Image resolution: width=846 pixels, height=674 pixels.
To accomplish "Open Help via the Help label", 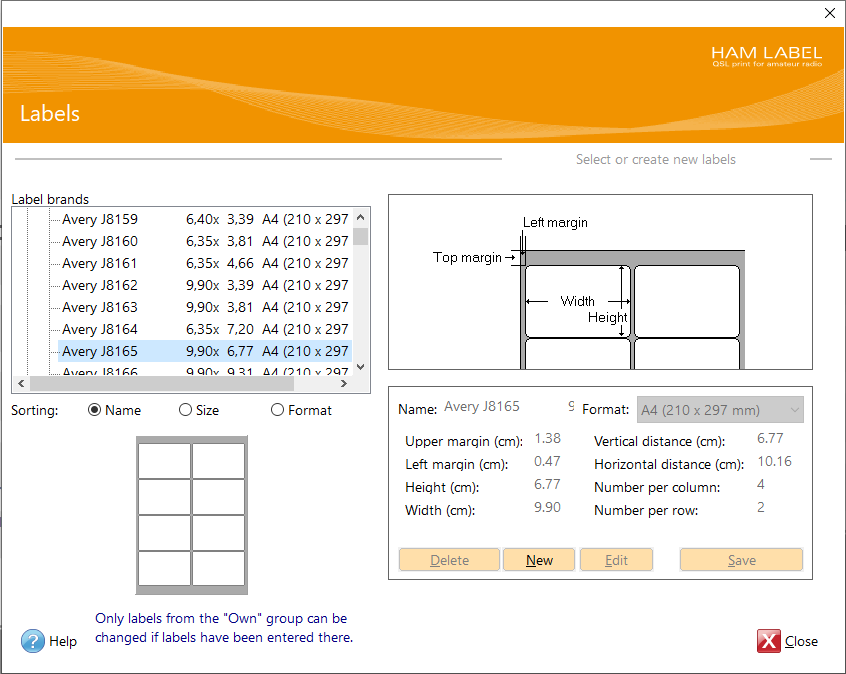I will [63, 641].
